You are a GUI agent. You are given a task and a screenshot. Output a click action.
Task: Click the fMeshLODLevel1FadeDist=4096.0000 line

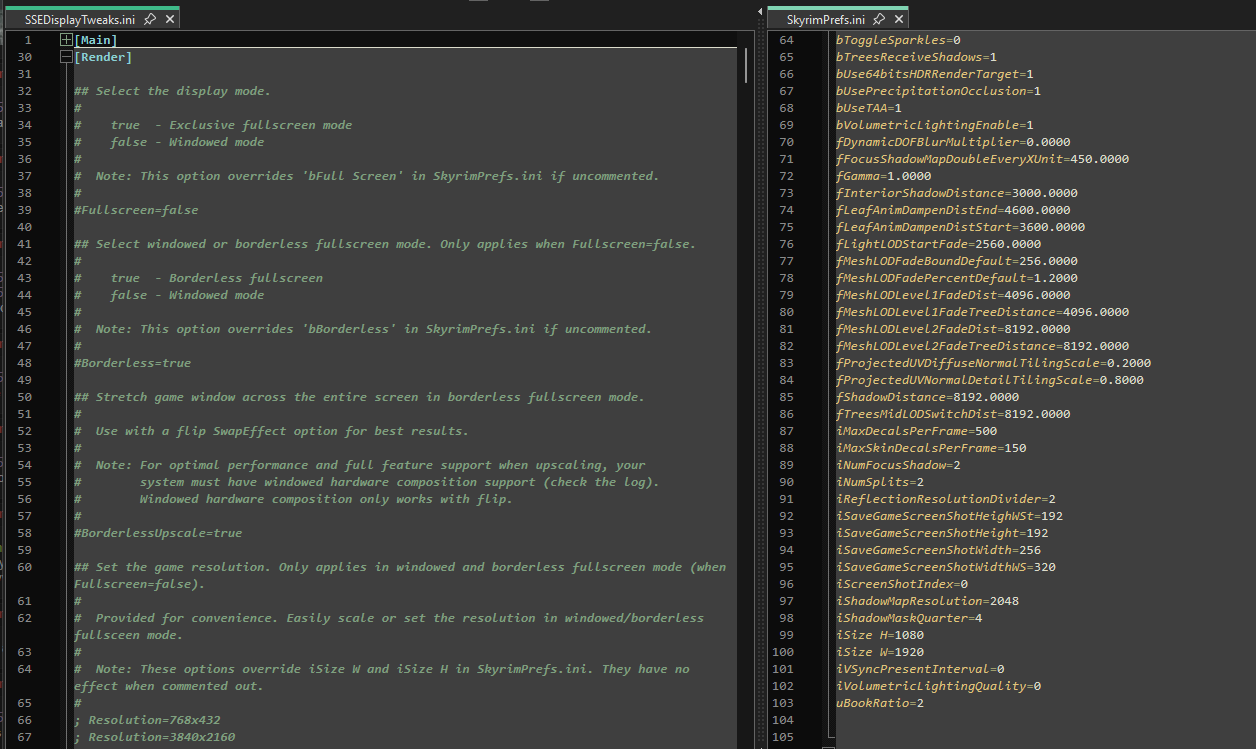(x=953, y=295)
